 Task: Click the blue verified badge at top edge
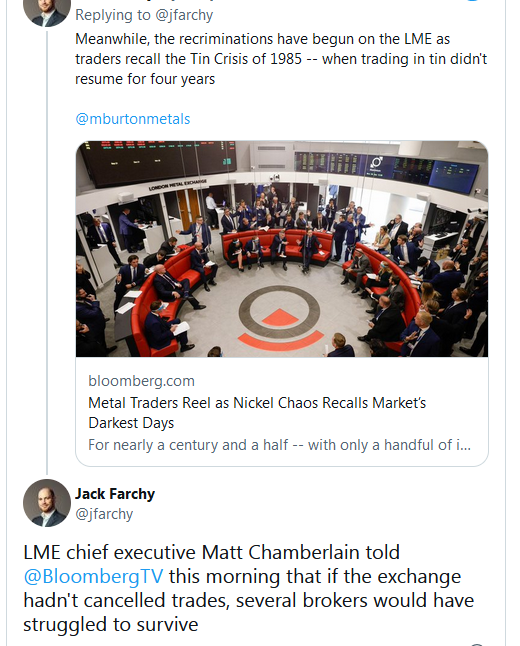472,1
